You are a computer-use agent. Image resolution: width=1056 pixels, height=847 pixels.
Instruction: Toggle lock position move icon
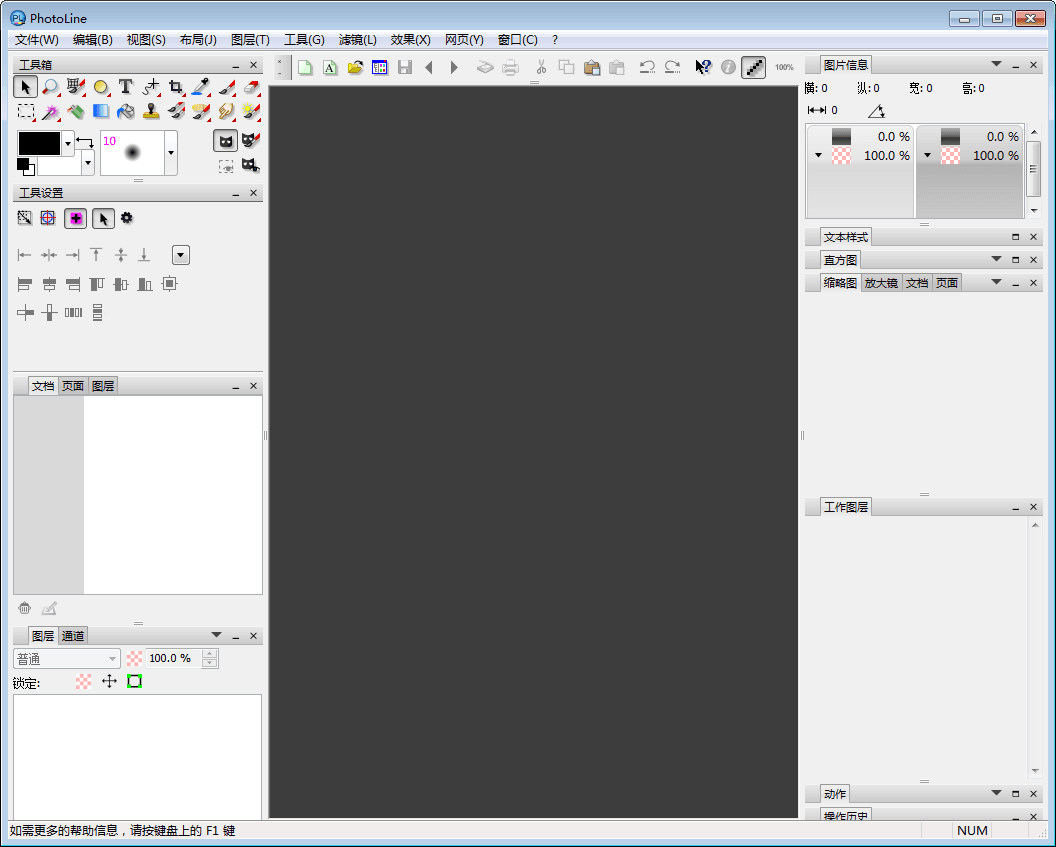110,681
